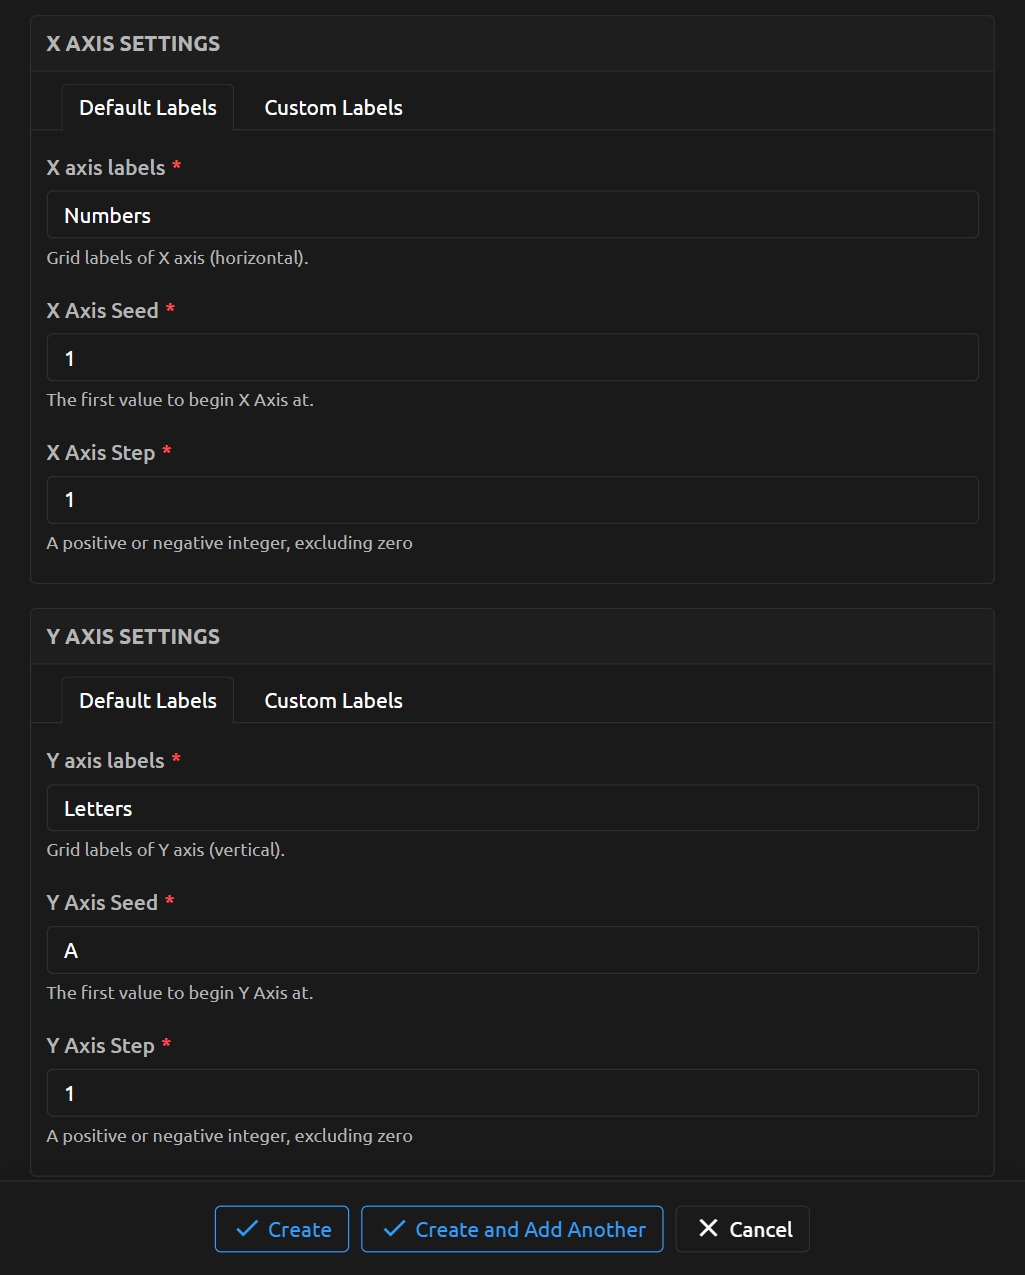Focus the X Axis Seed input field

pyautogui.click(x=512, y=358)
